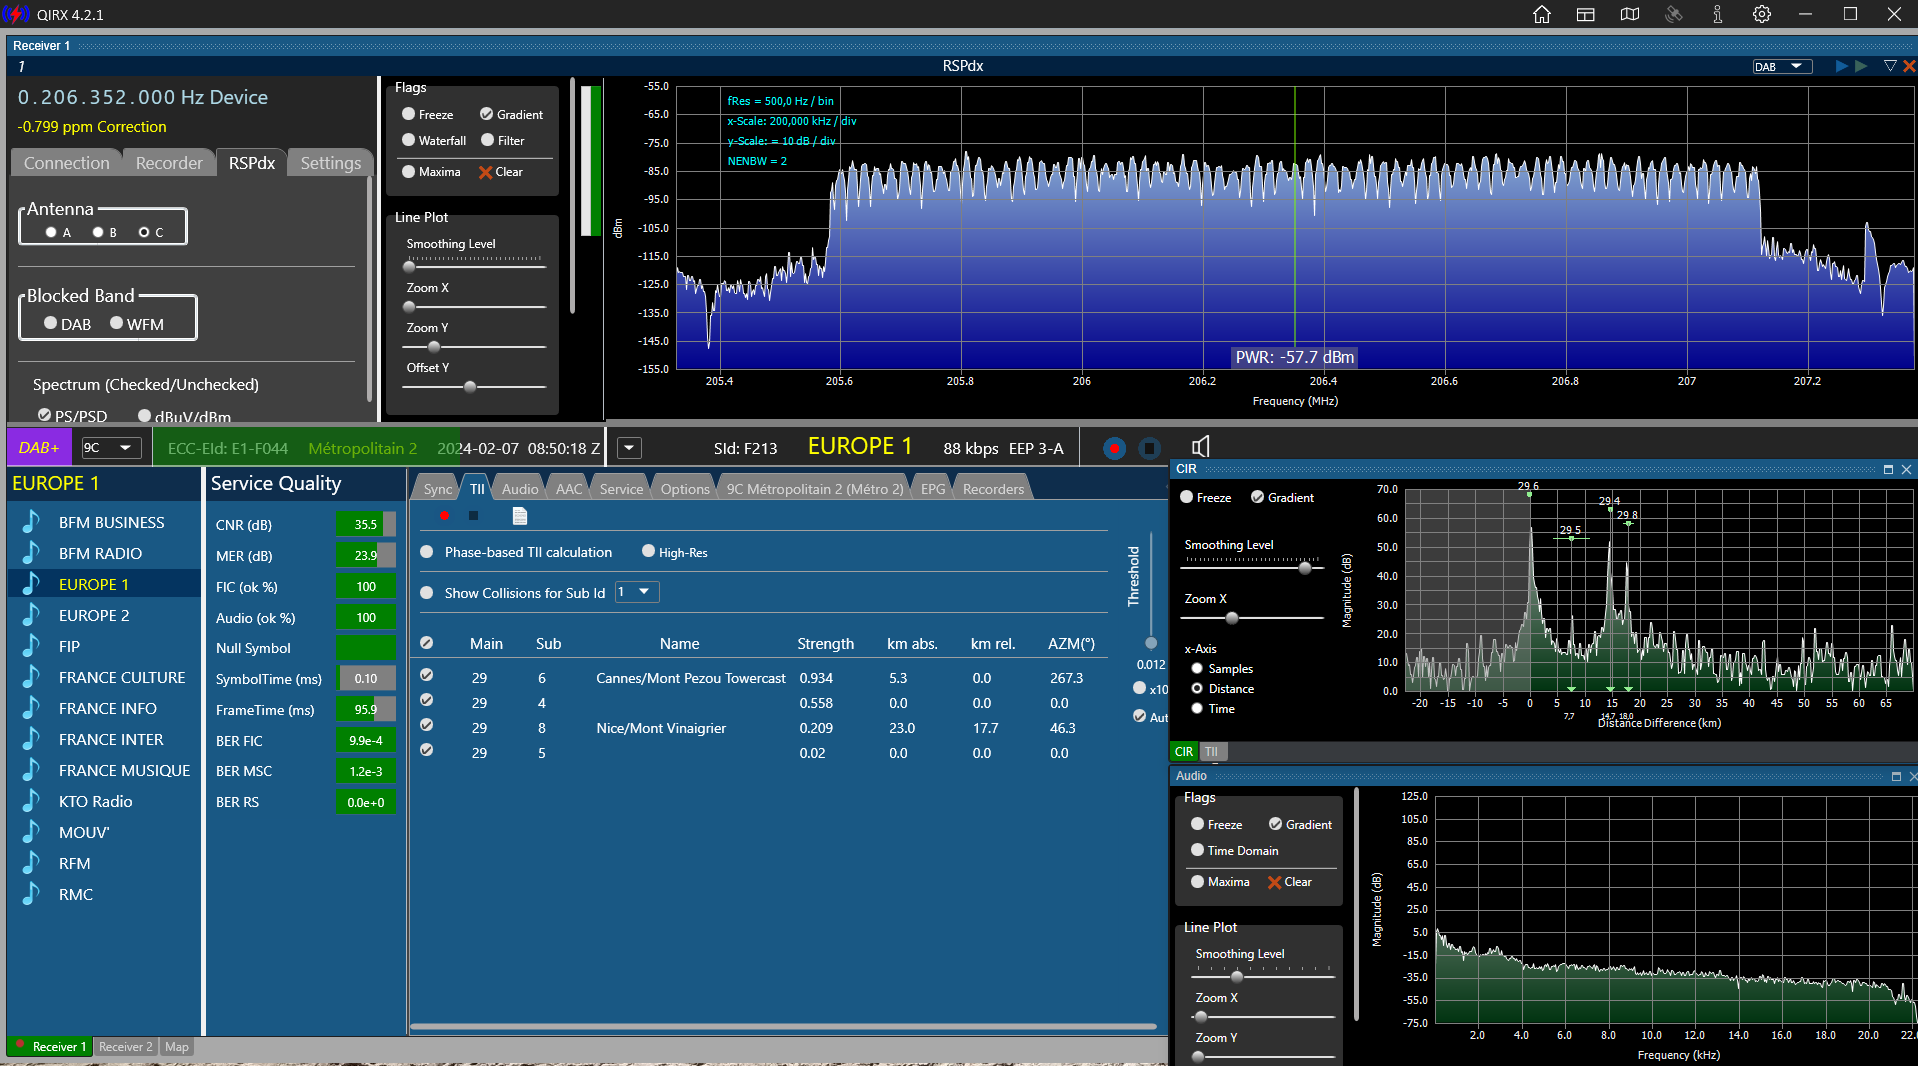Click the satellite GPS icon
The width and height of the screenshot is (1918, 1066).
tap(1673, 14)
